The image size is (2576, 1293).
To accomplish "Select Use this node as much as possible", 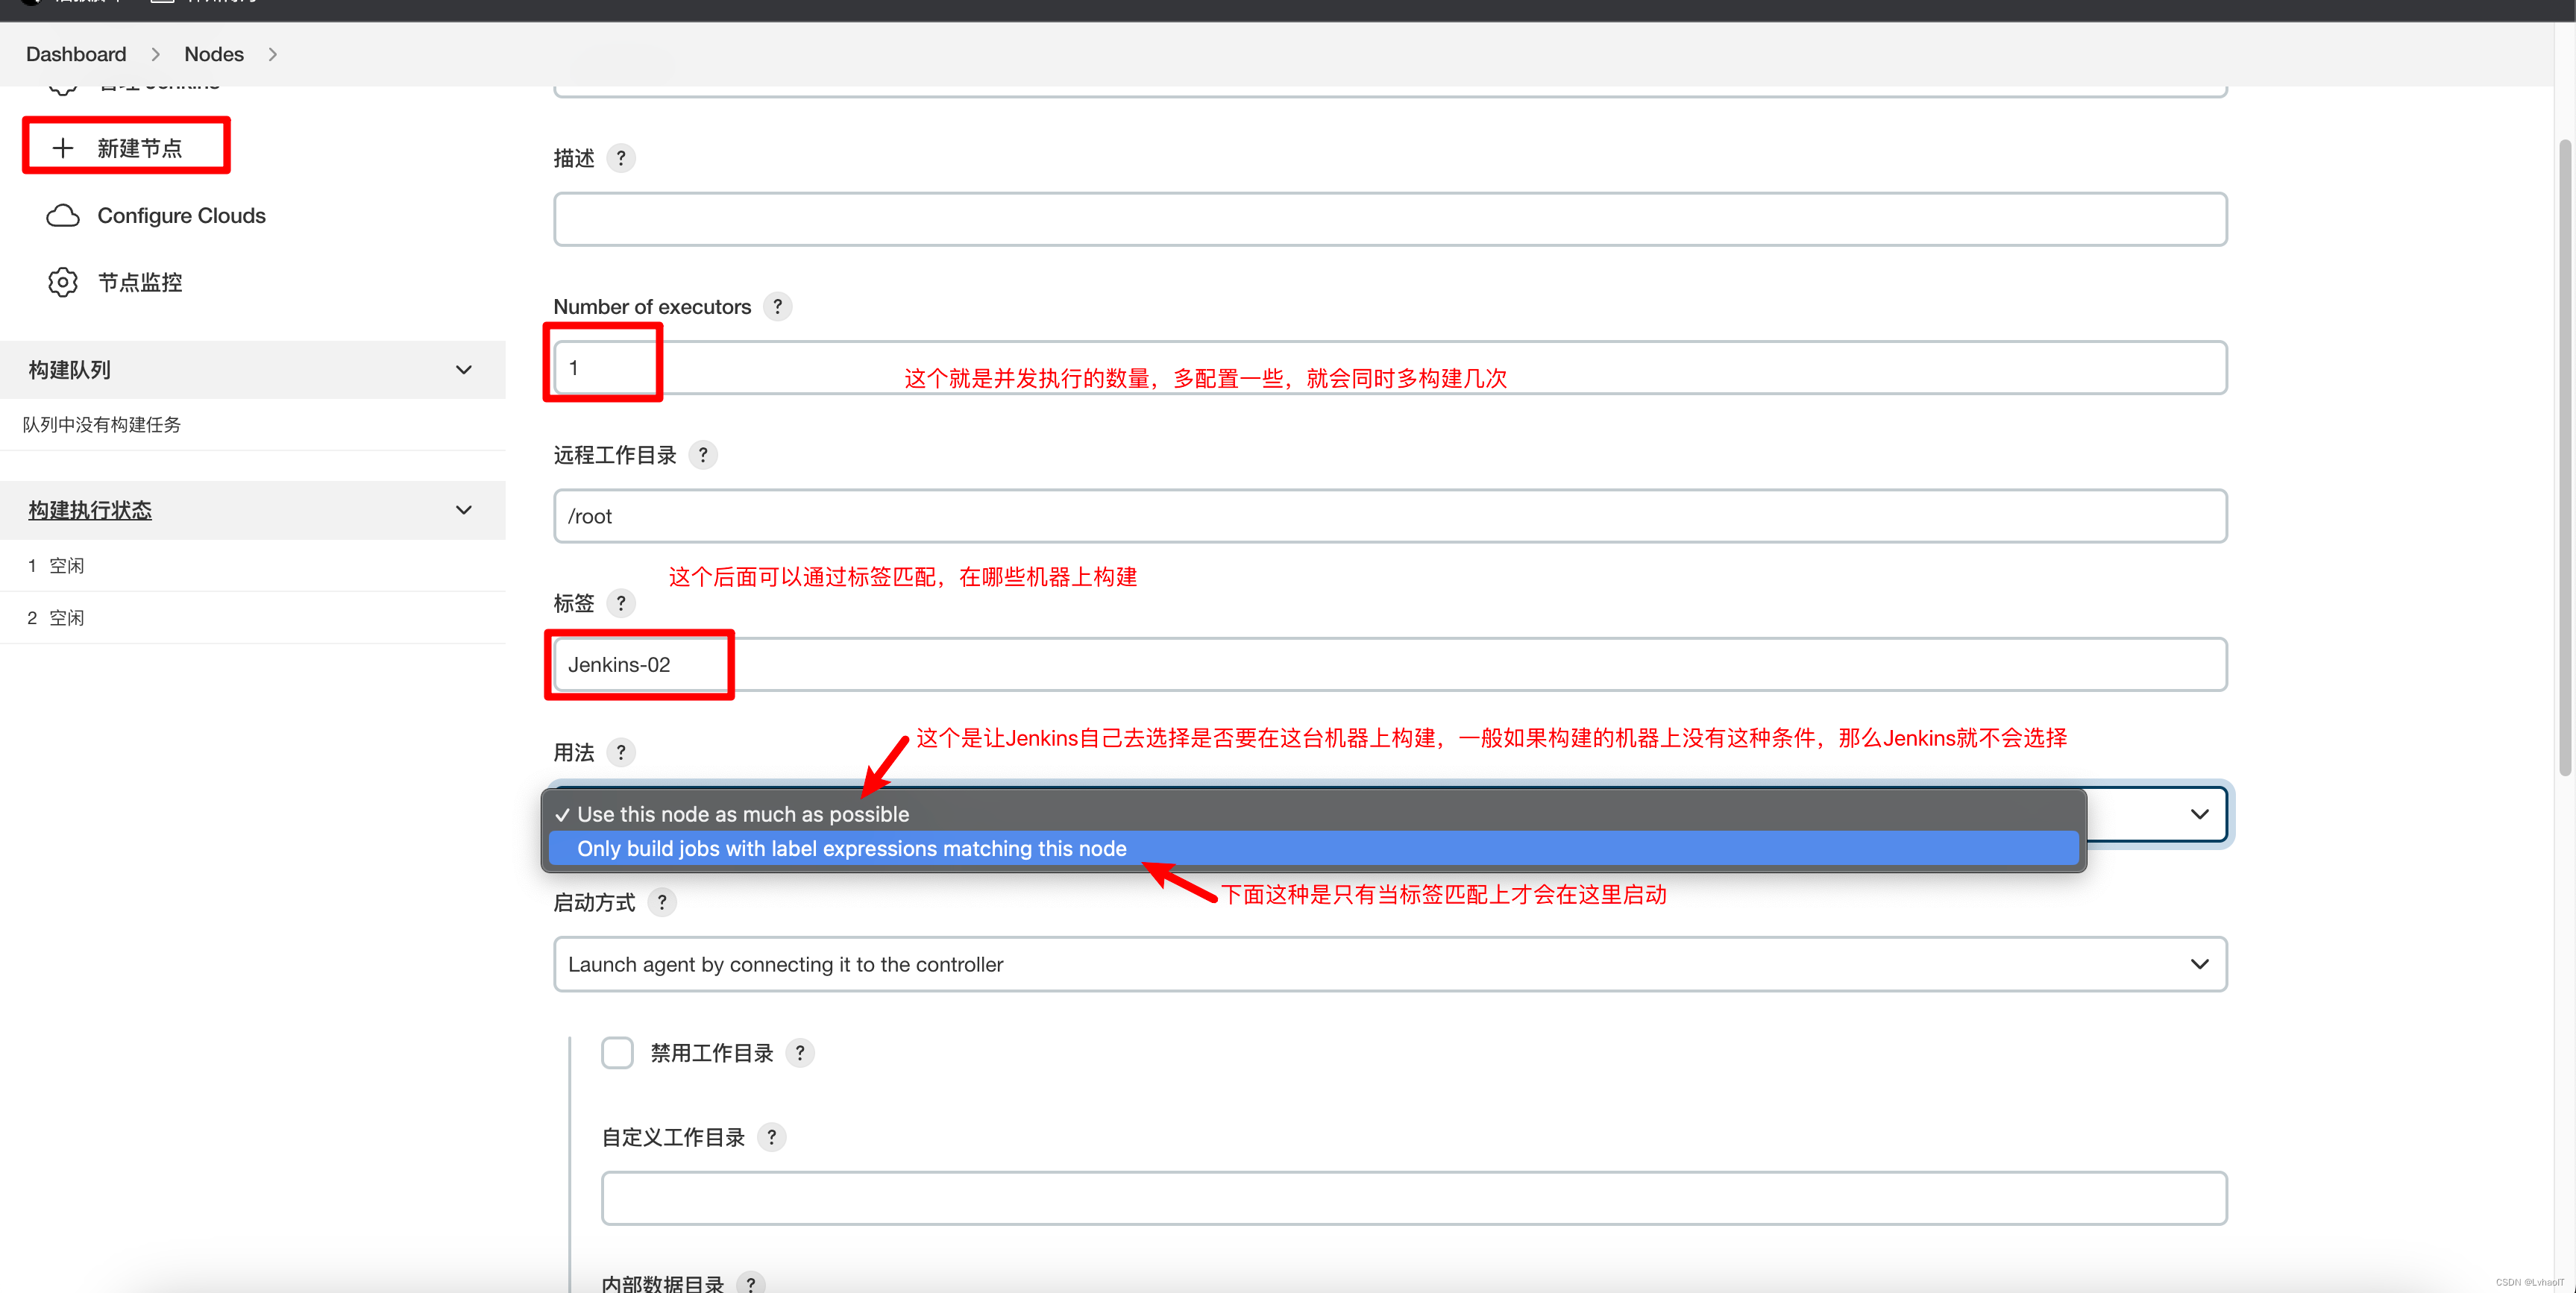I will 1313,814.
